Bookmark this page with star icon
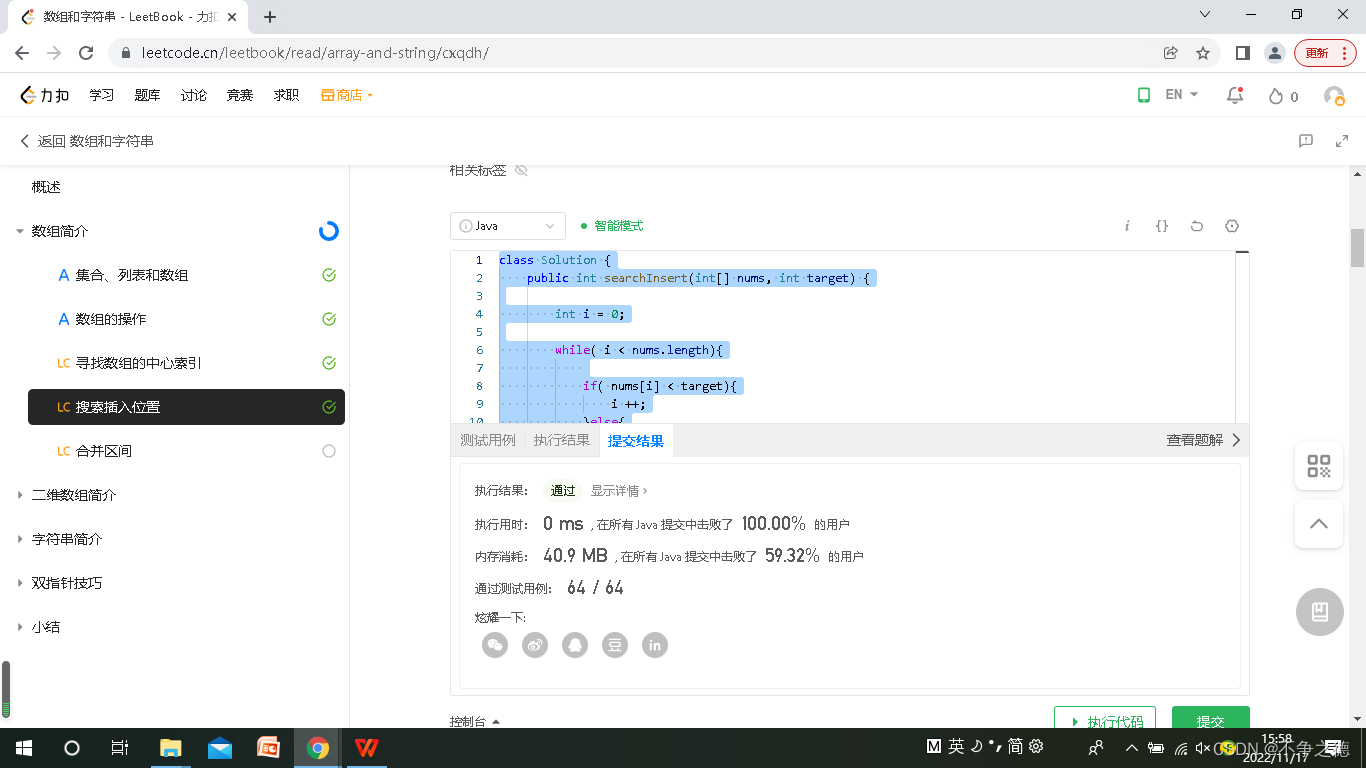 pyautogui.click(x=1203, y=53)
